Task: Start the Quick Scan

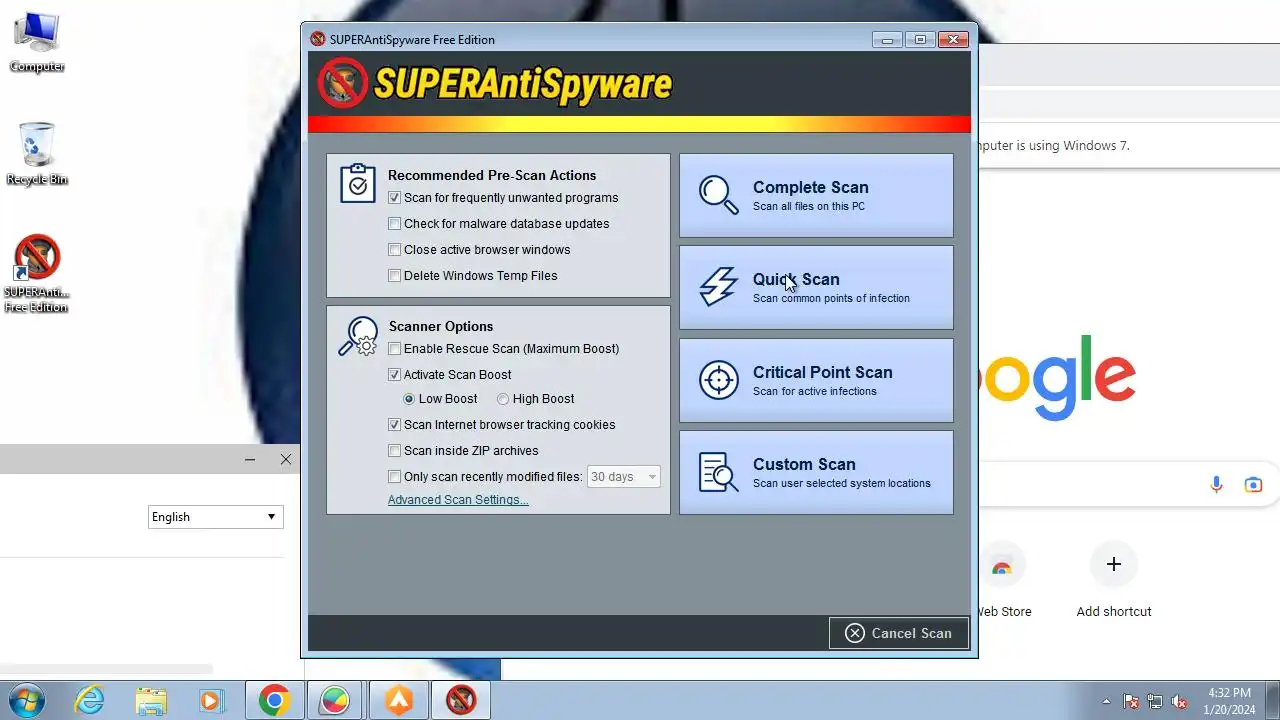Action: pos(816,288)
